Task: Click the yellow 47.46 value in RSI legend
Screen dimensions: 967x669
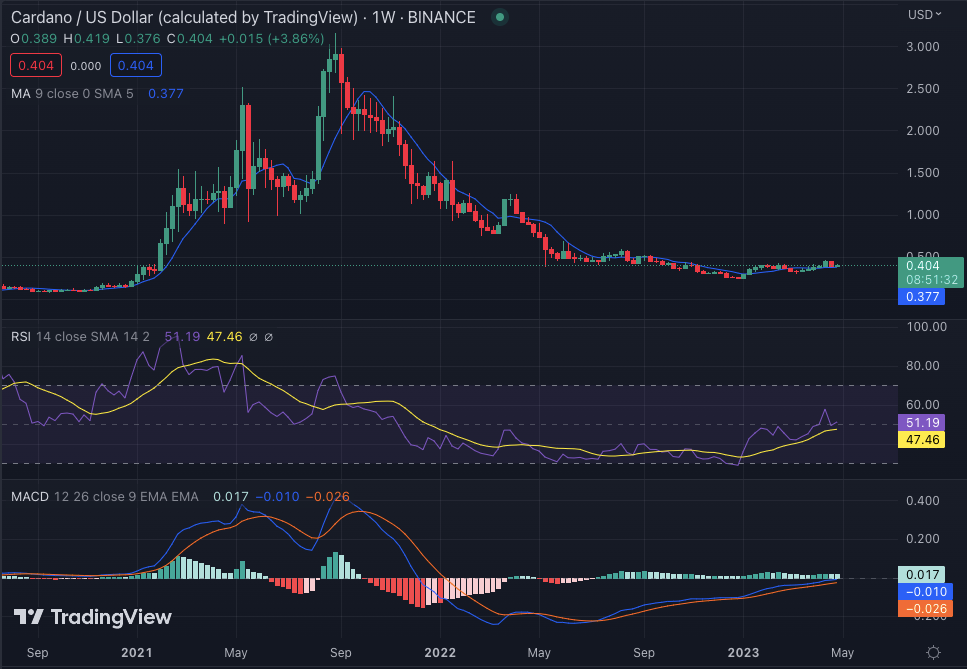Action: coord(224,337)
